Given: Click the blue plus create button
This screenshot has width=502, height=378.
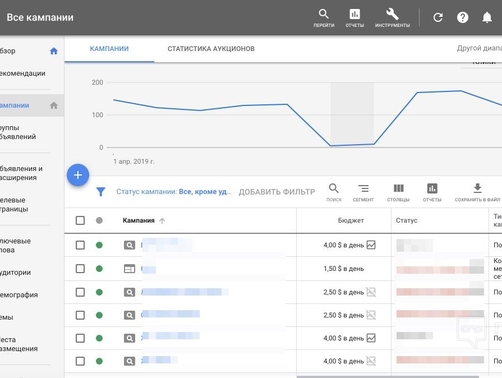Looking at the screenshot, I should pyautogui.click(x=78, y=175).
